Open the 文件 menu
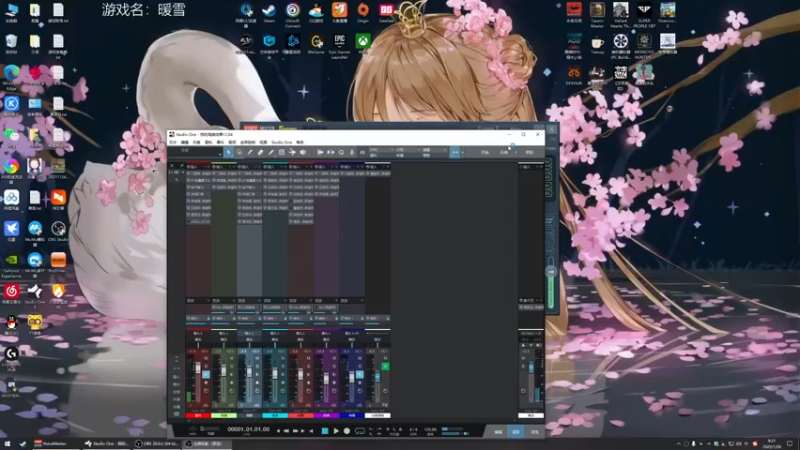This screenshot has height=450, width=800. (172, 142)
